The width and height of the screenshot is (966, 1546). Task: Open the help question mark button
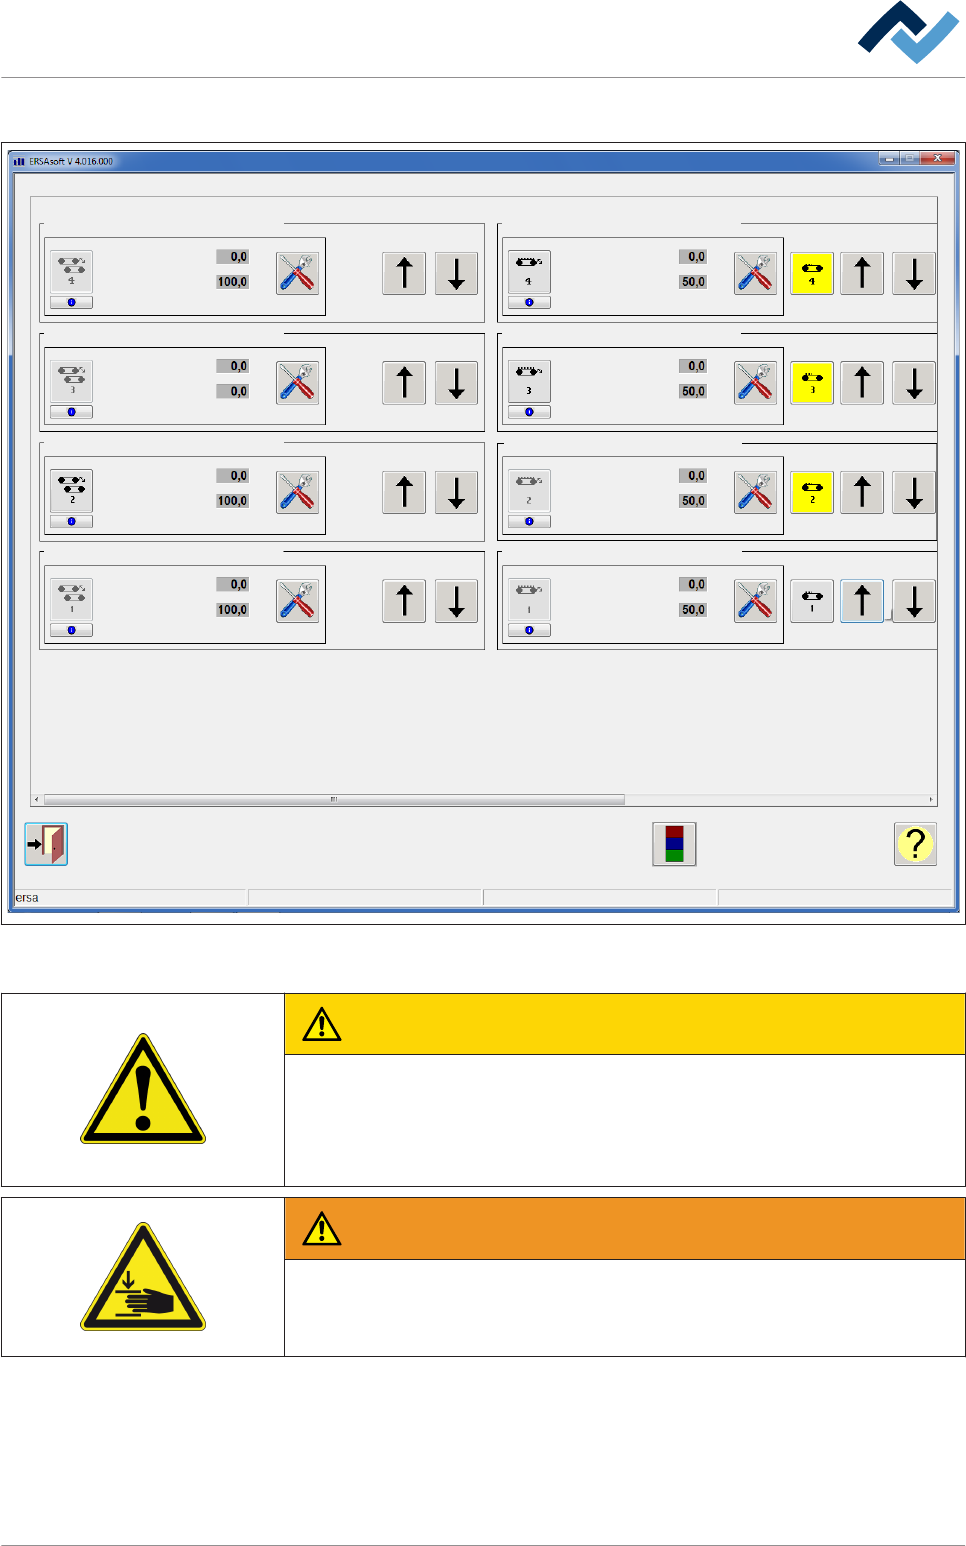pos(914,844)
